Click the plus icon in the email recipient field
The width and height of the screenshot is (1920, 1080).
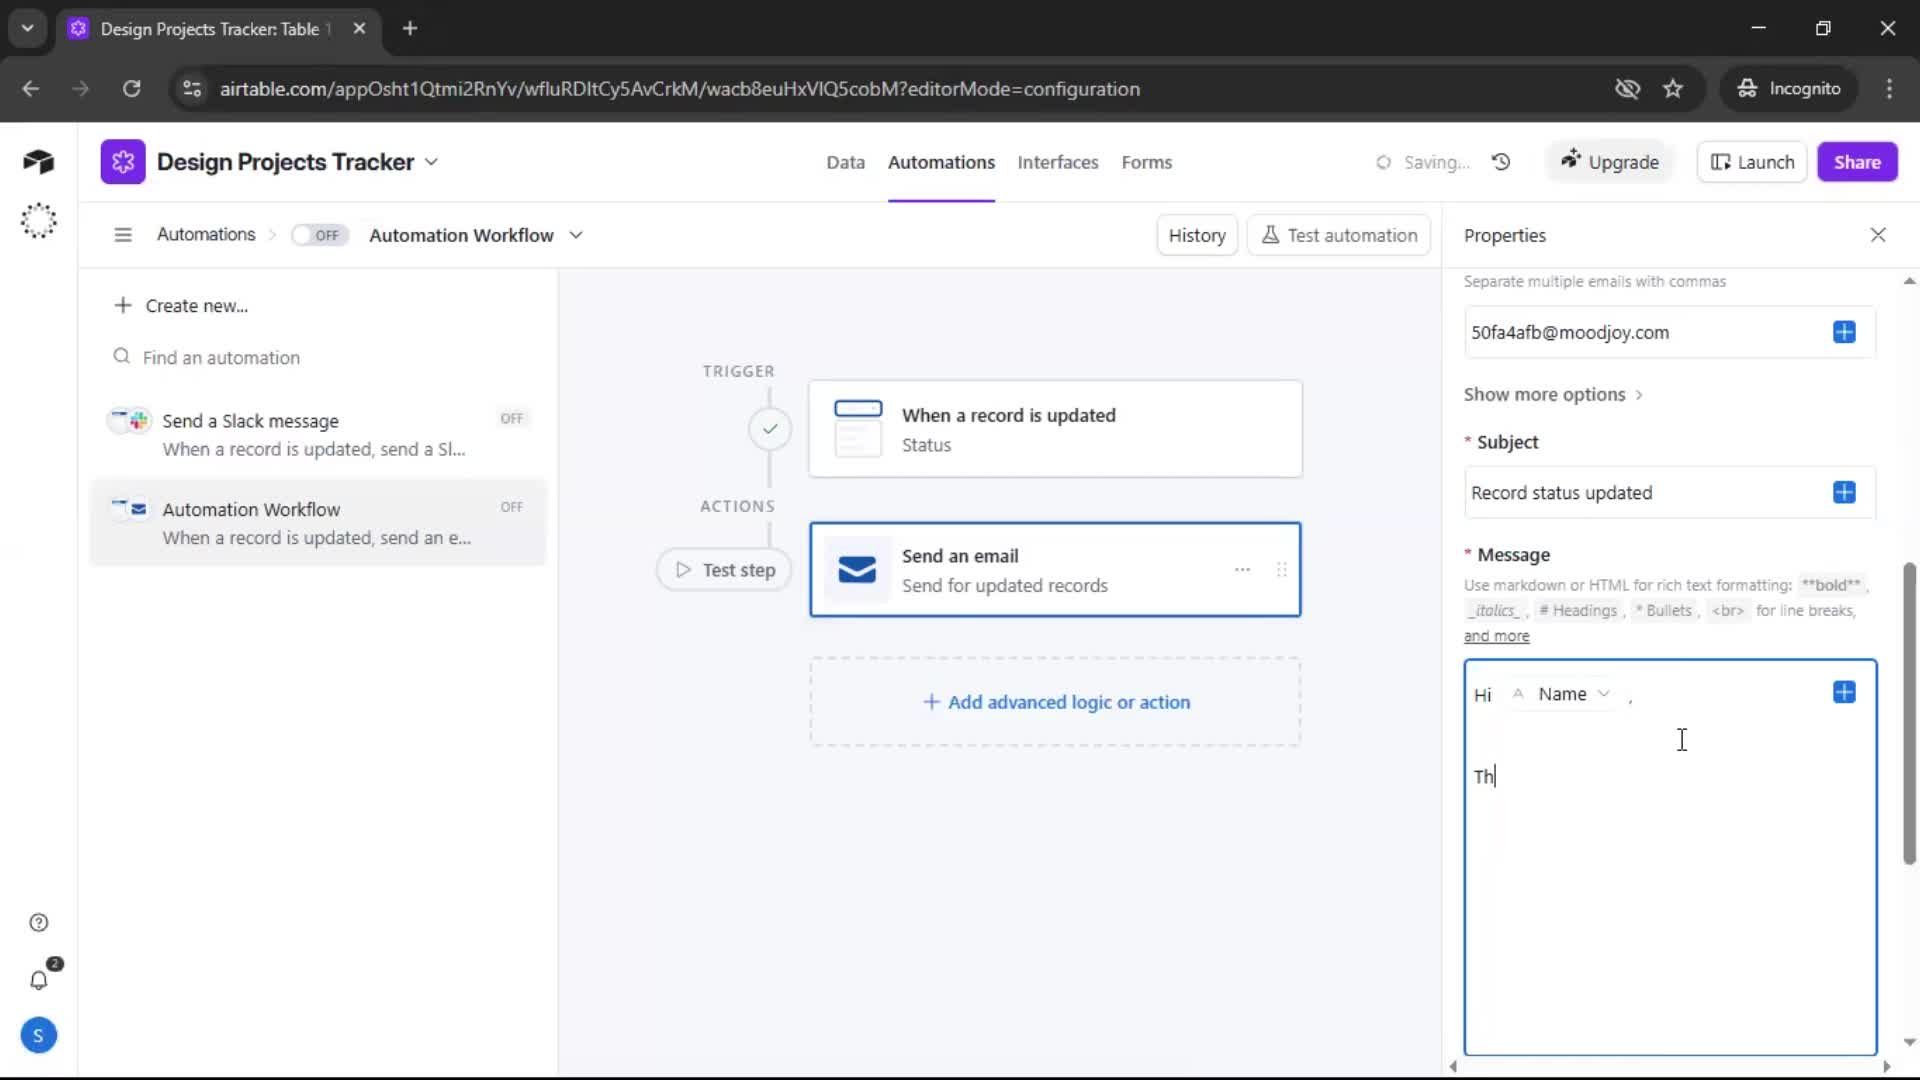1844,332
